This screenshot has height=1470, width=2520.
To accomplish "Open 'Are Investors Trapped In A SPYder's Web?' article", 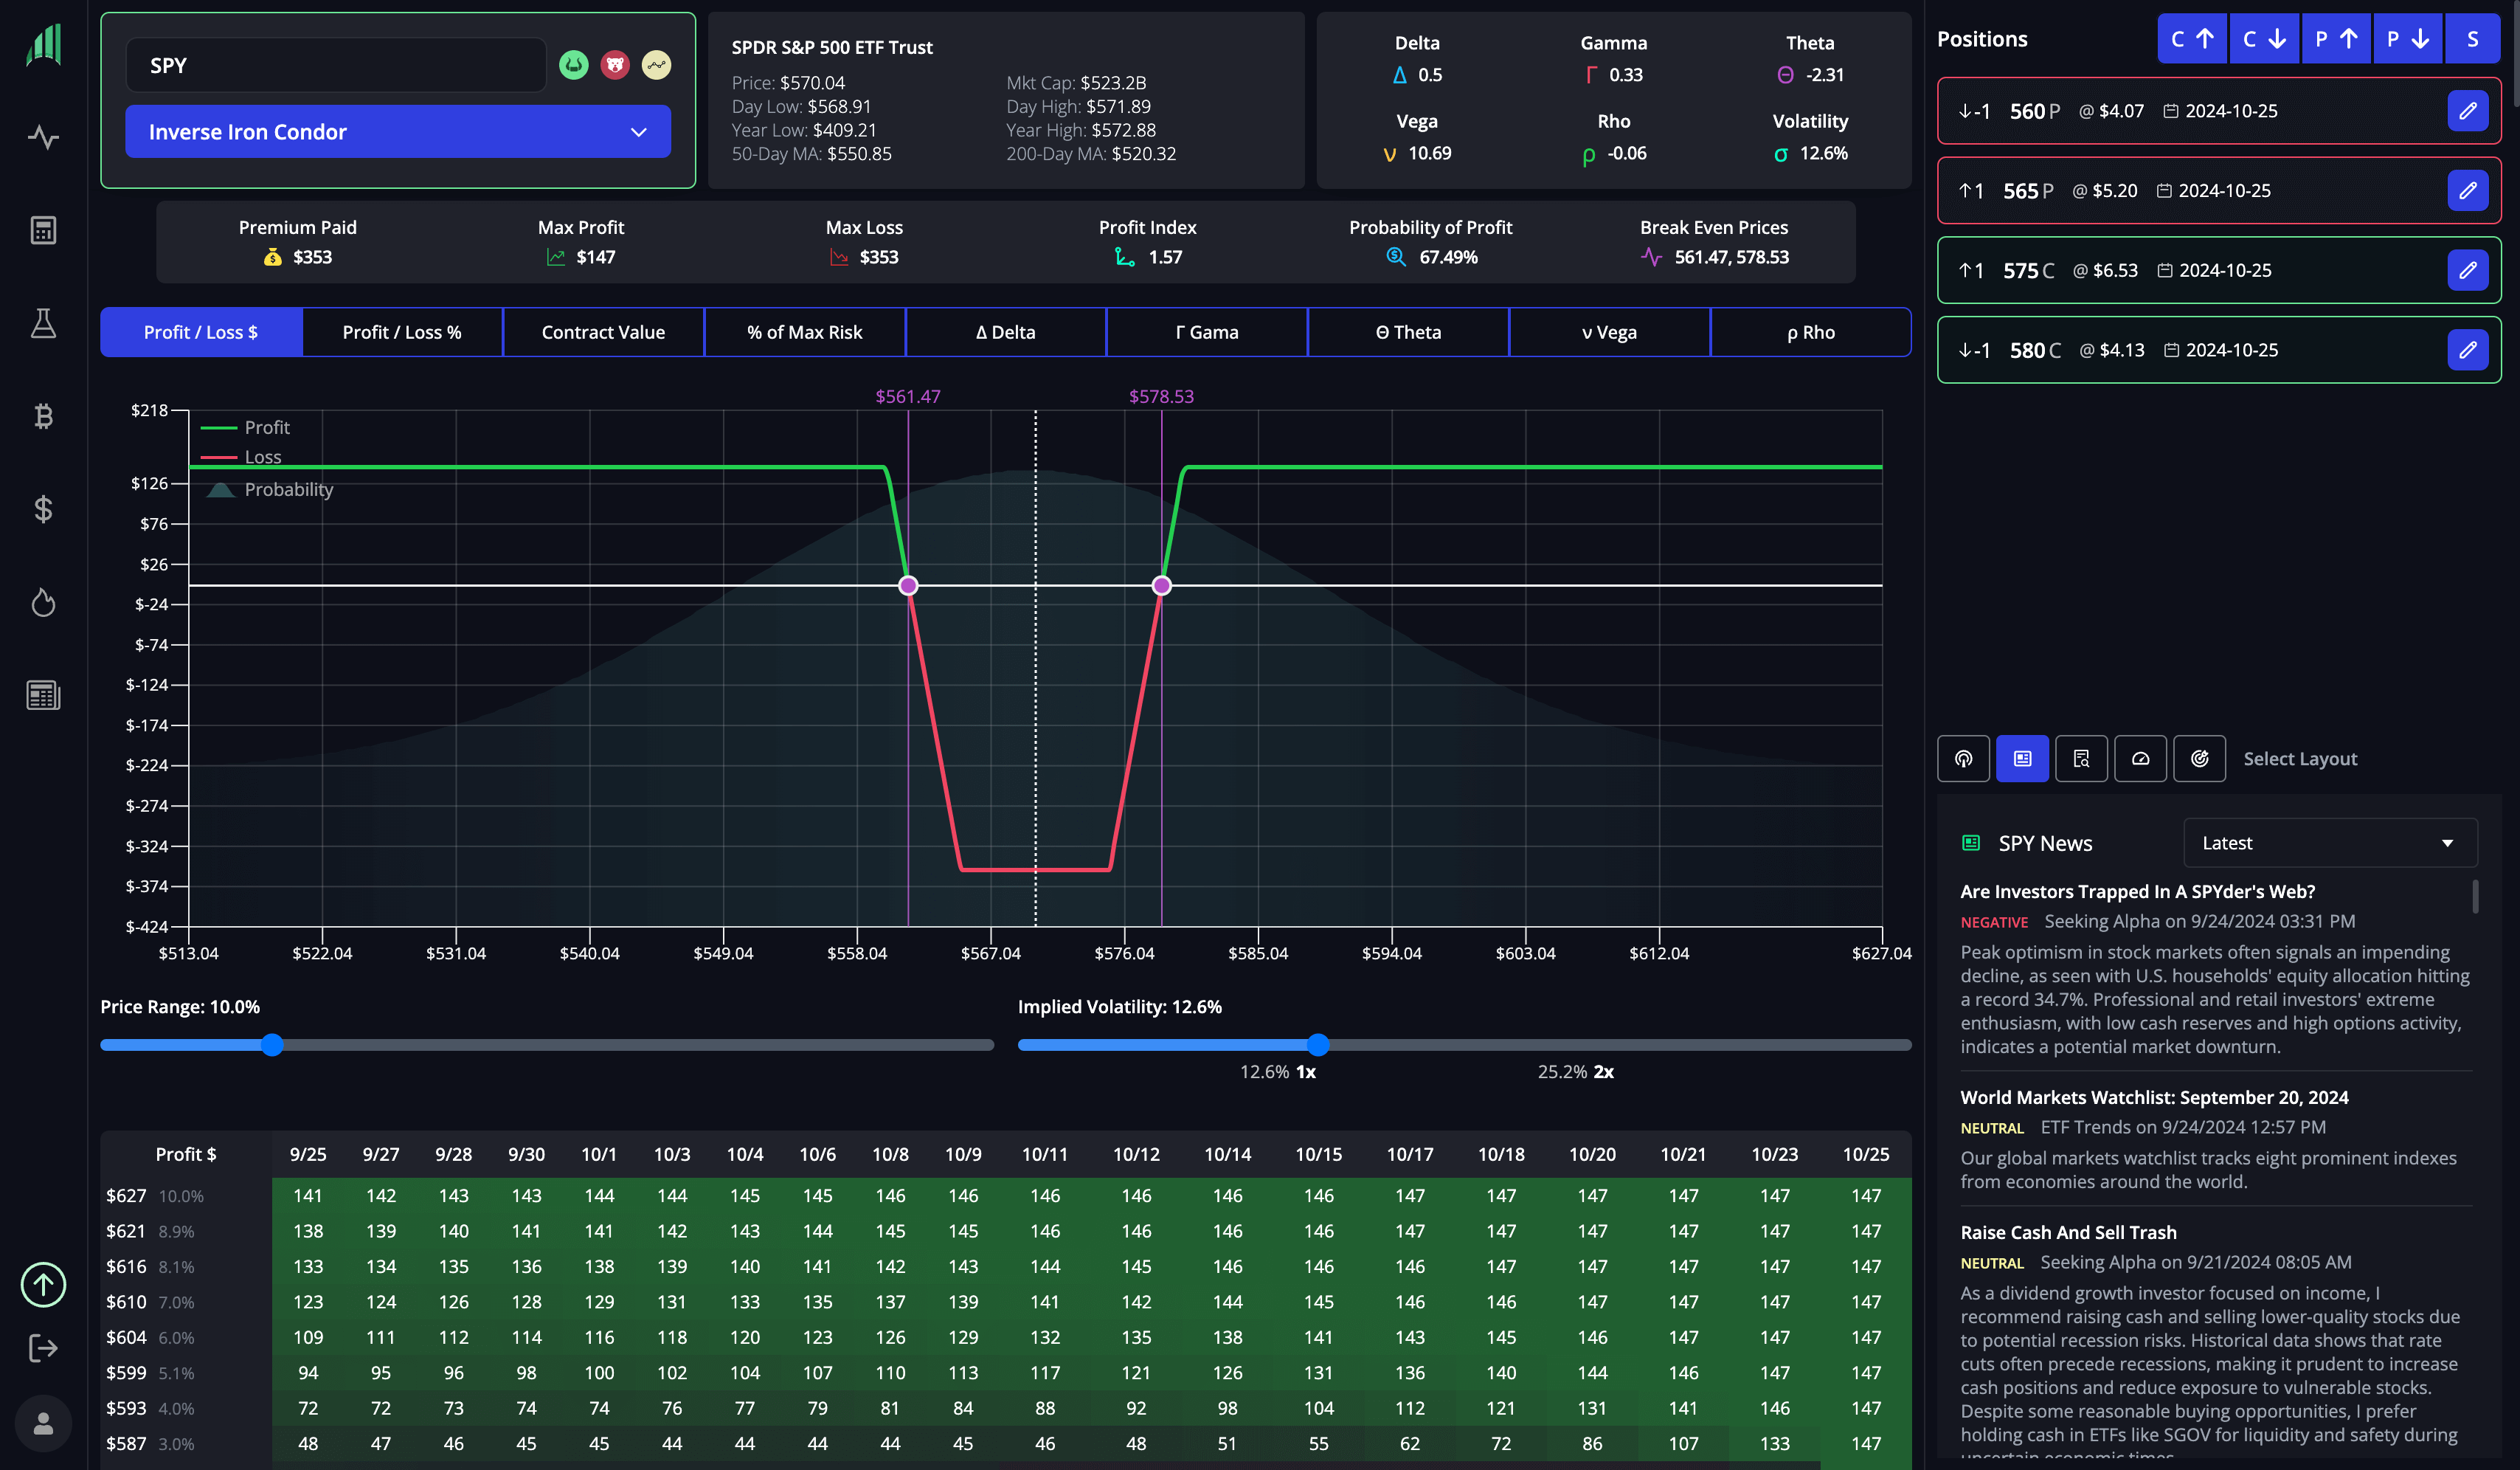I will pyautogui.click(x=2137, y=891).
